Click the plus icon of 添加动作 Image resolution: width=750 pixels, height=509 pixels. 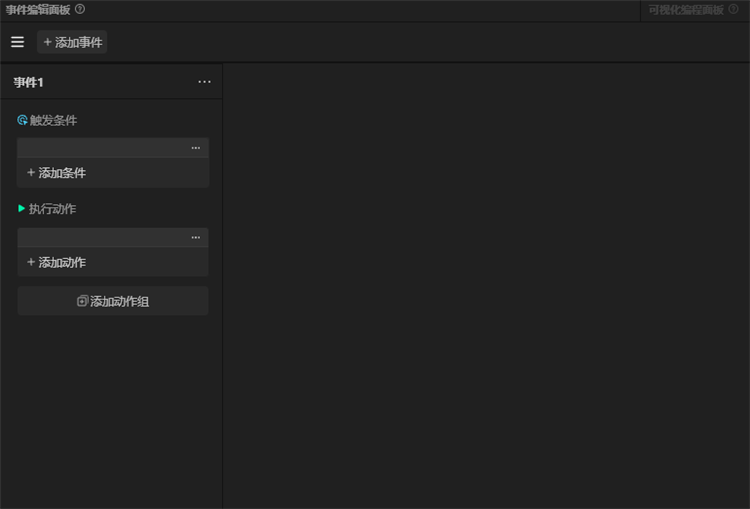pyautogui.click(x=31, y=262)
